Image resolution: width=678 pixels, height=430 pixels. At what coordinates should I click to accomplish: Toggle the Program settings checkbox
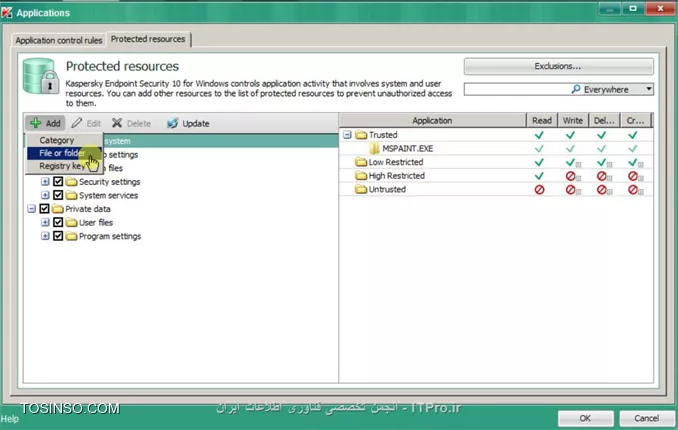(58, 236)
